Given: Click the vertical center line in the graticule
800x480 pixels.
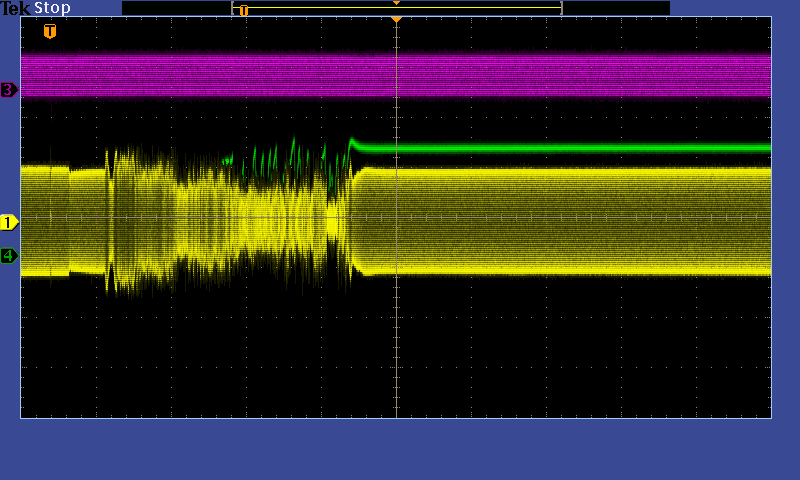Looking at the screenshot, I should tap(397, 330).
